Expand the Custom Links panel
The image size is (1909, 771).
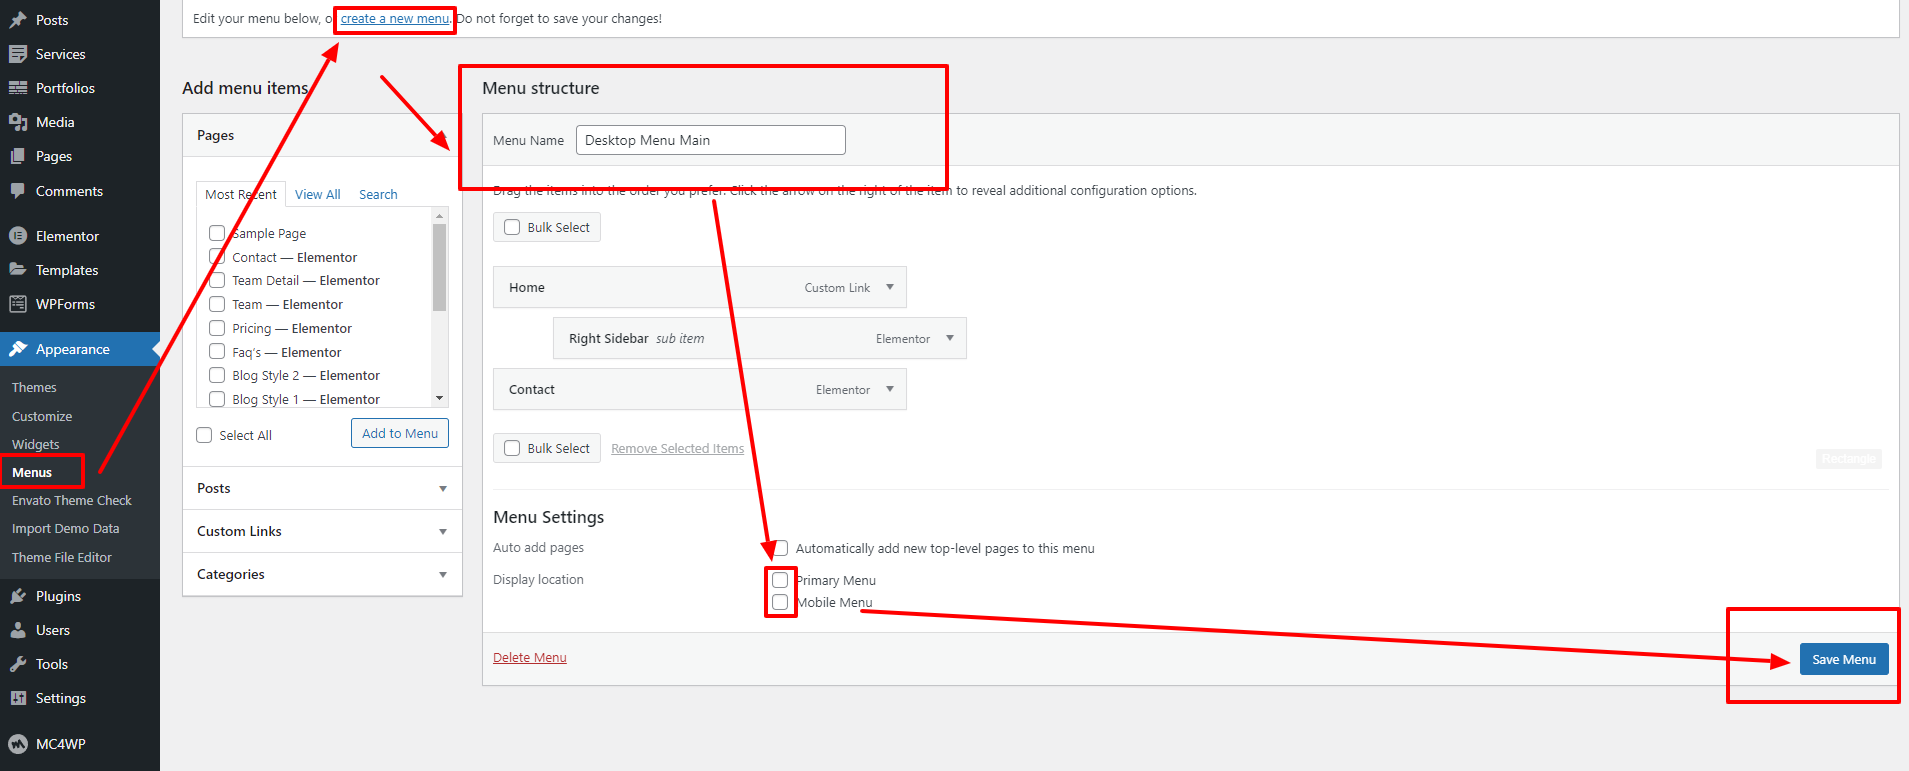click(442, 531)
